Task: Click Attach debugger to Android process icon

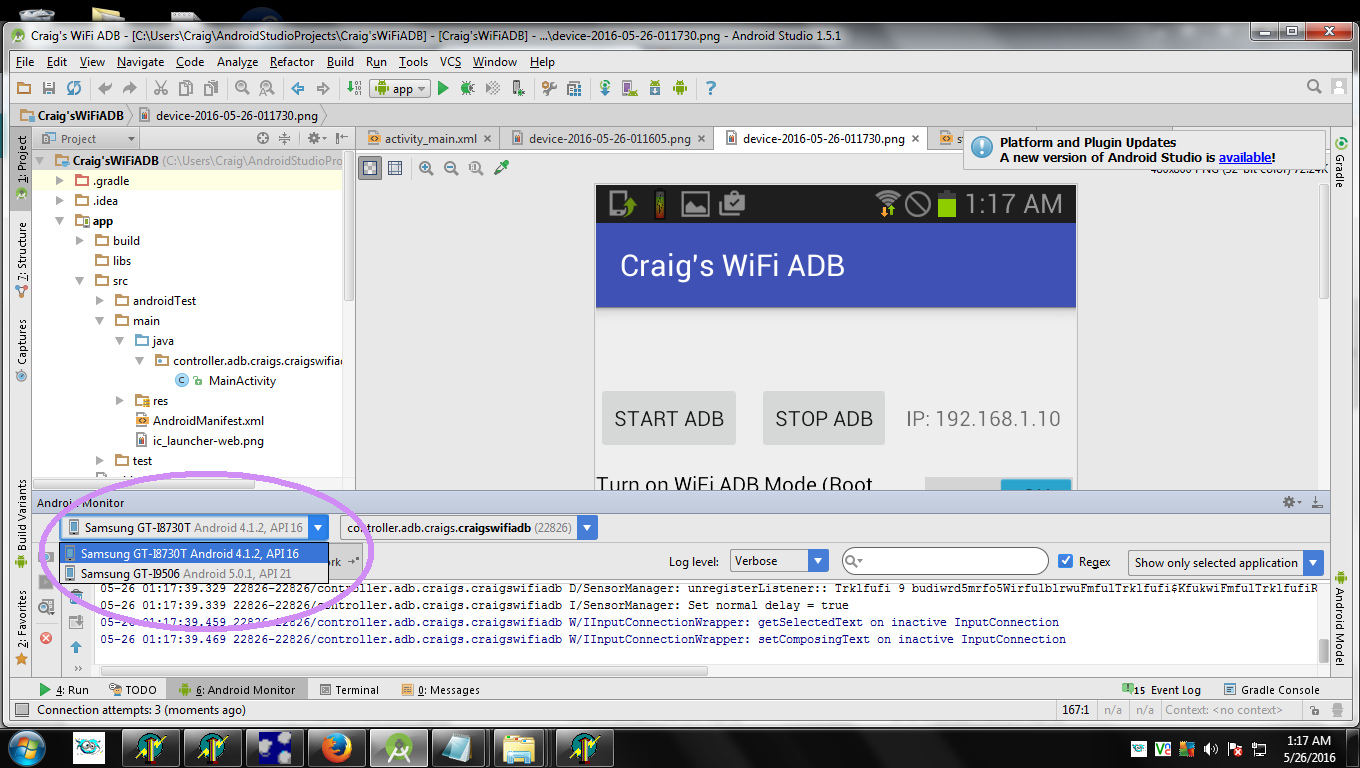Action: [519, 88]
